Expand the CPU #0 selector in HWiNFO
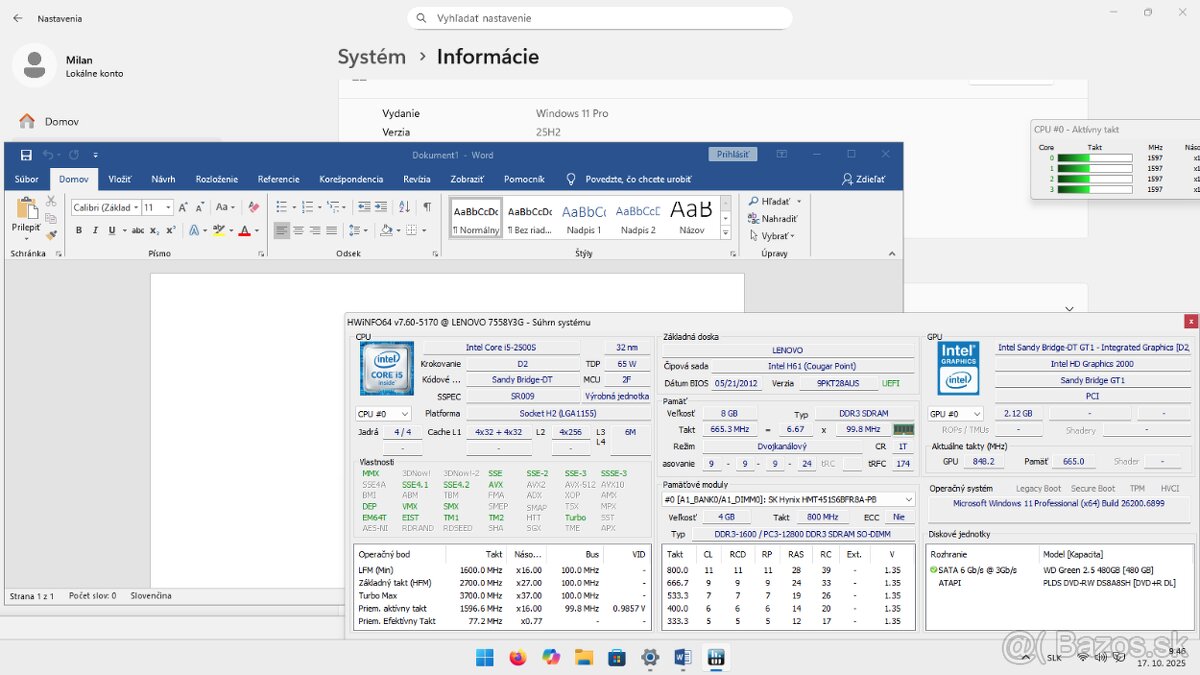Screen dimensions: 1200x675 coord(383,414)
